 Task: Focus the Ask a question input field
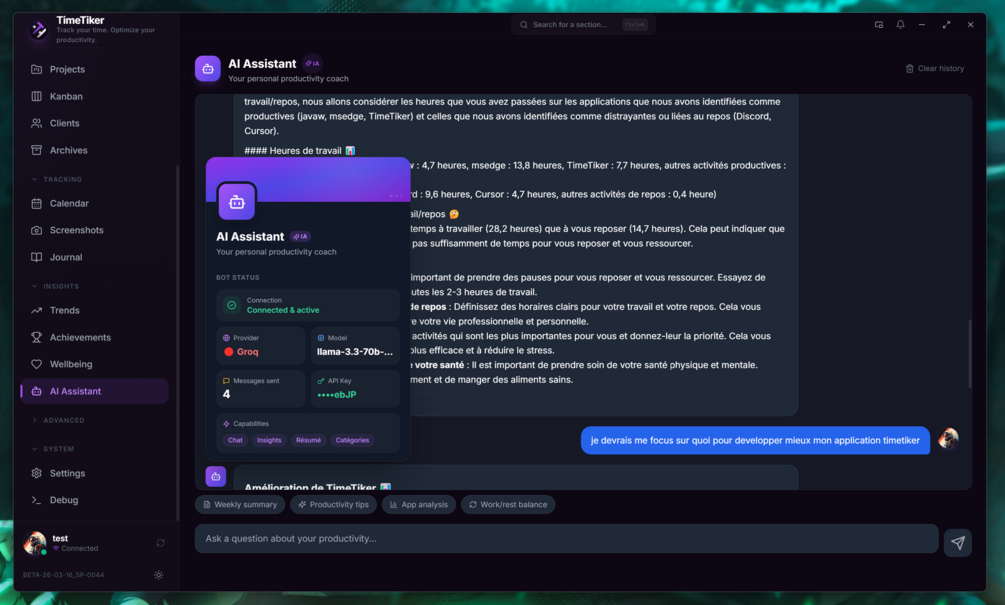567,538
